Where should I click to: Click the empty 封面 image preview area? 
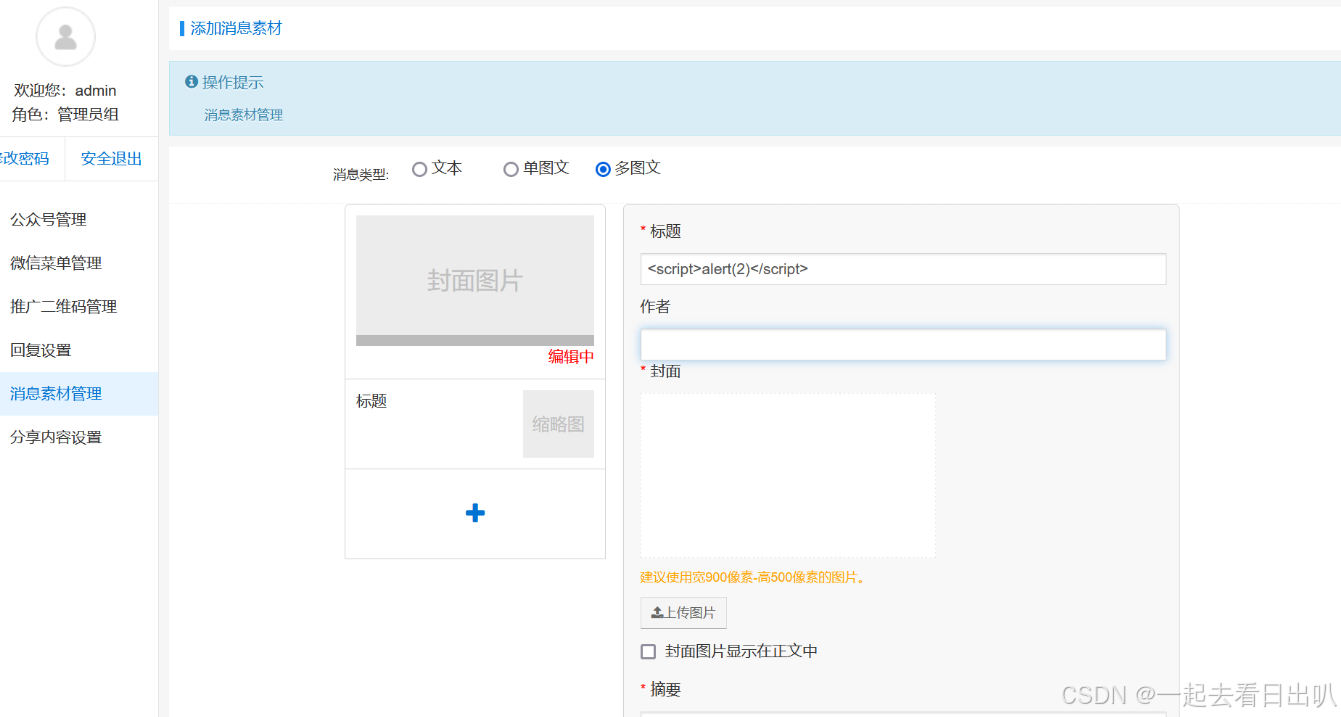[788, 475]
